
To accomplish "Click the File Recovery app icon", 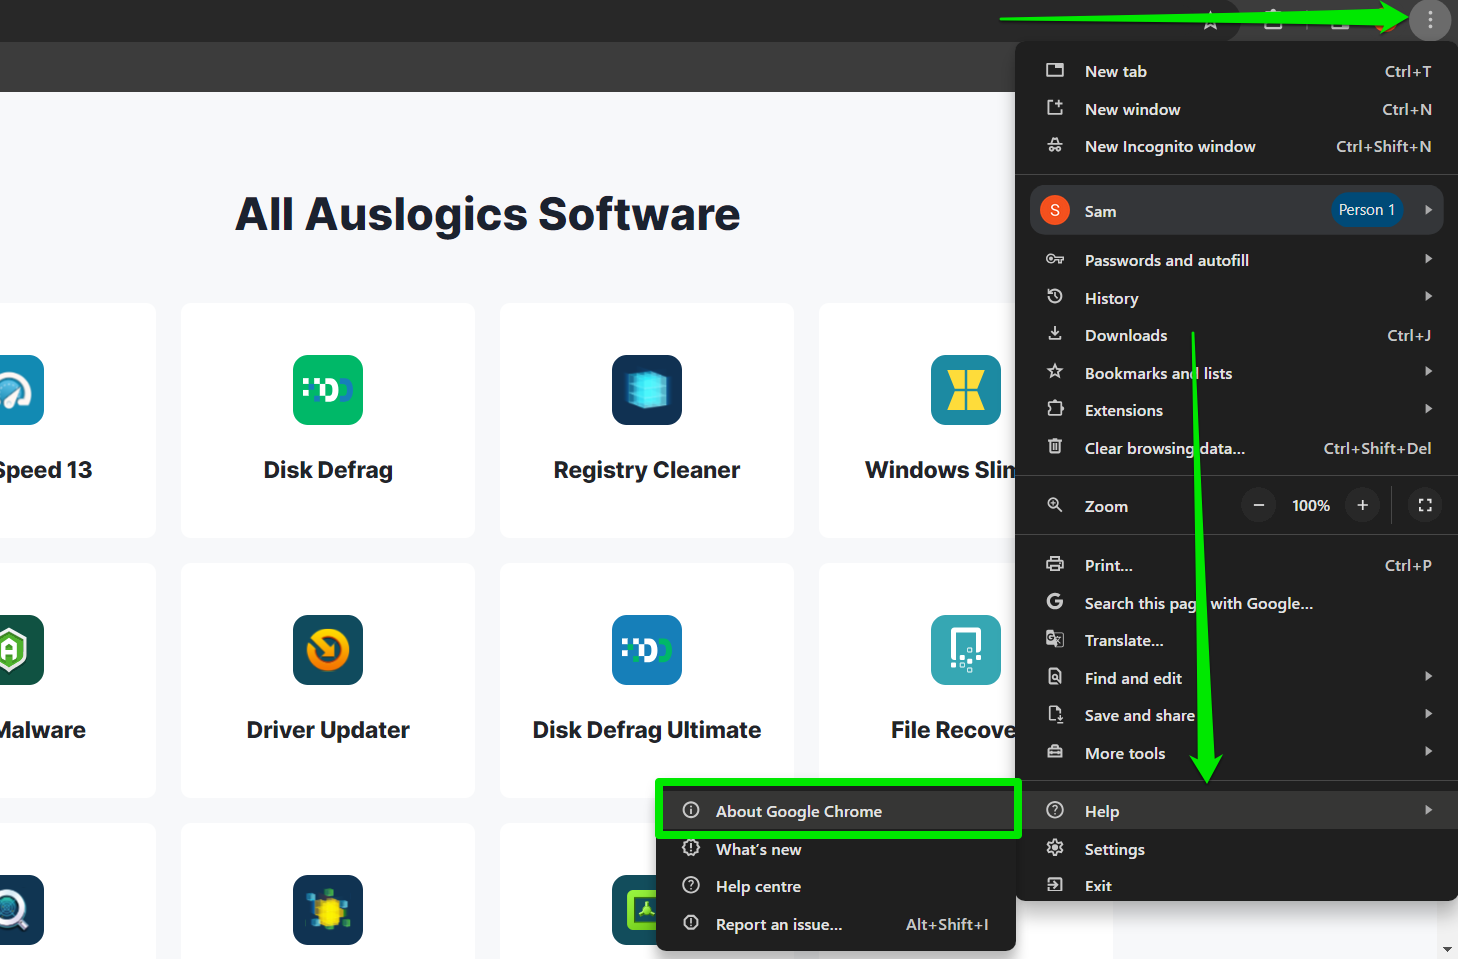I will [x=965, y=650].
